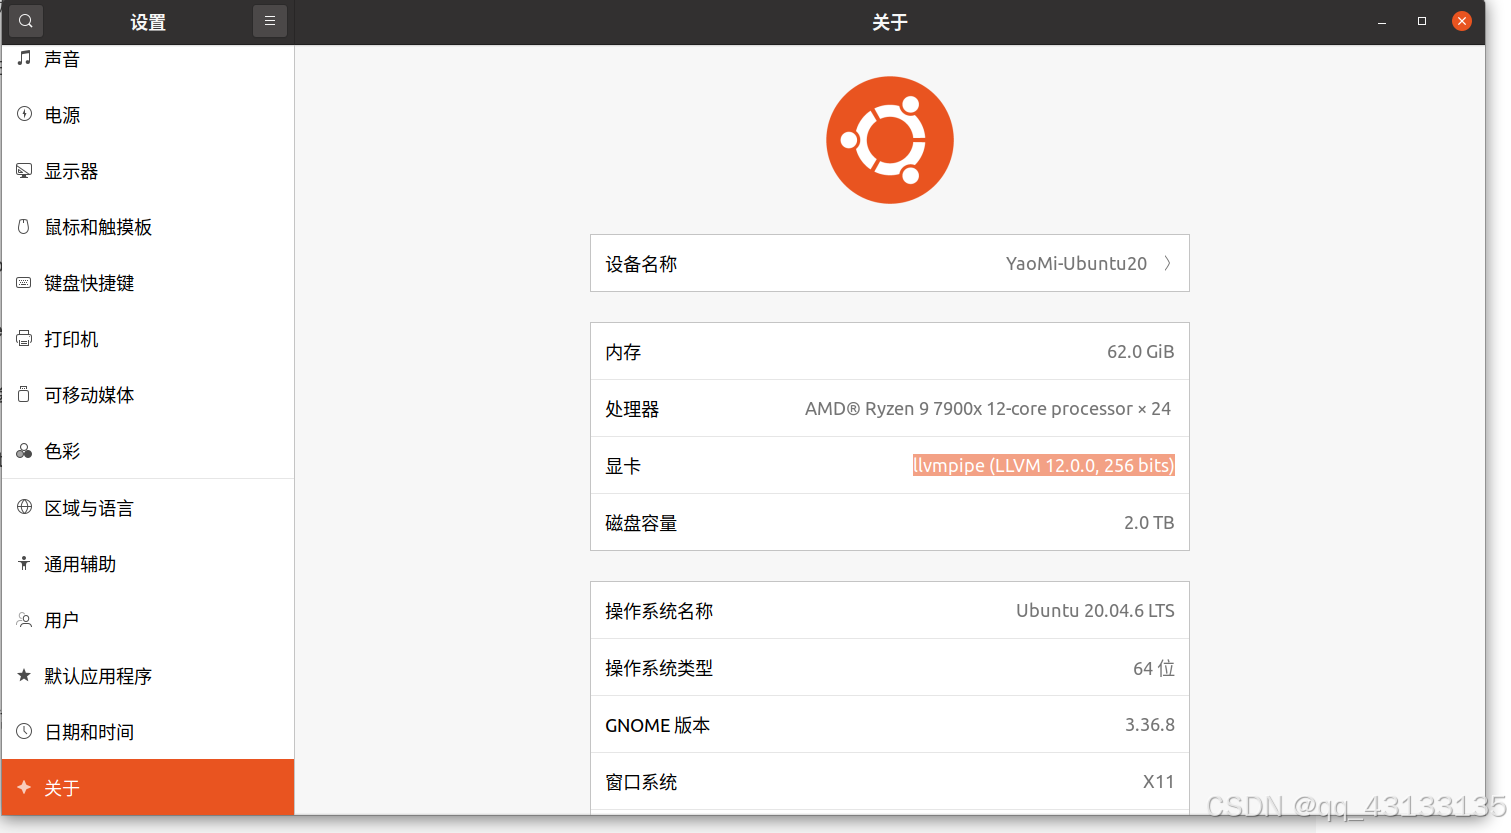Close the Settings window
Screen dimensions: 1511x833
(1462, 21)
